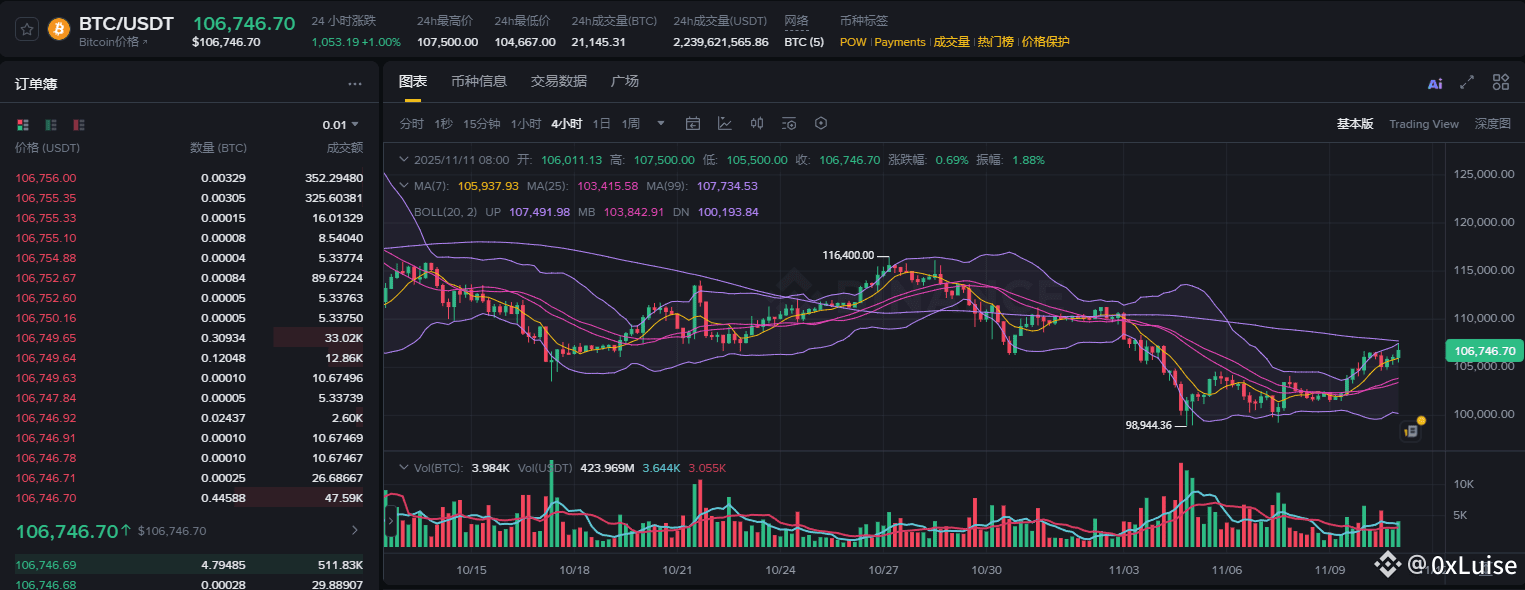Open the candlestick chart style icon
This screenshot has width=1525, height=590.
(757, 123)
